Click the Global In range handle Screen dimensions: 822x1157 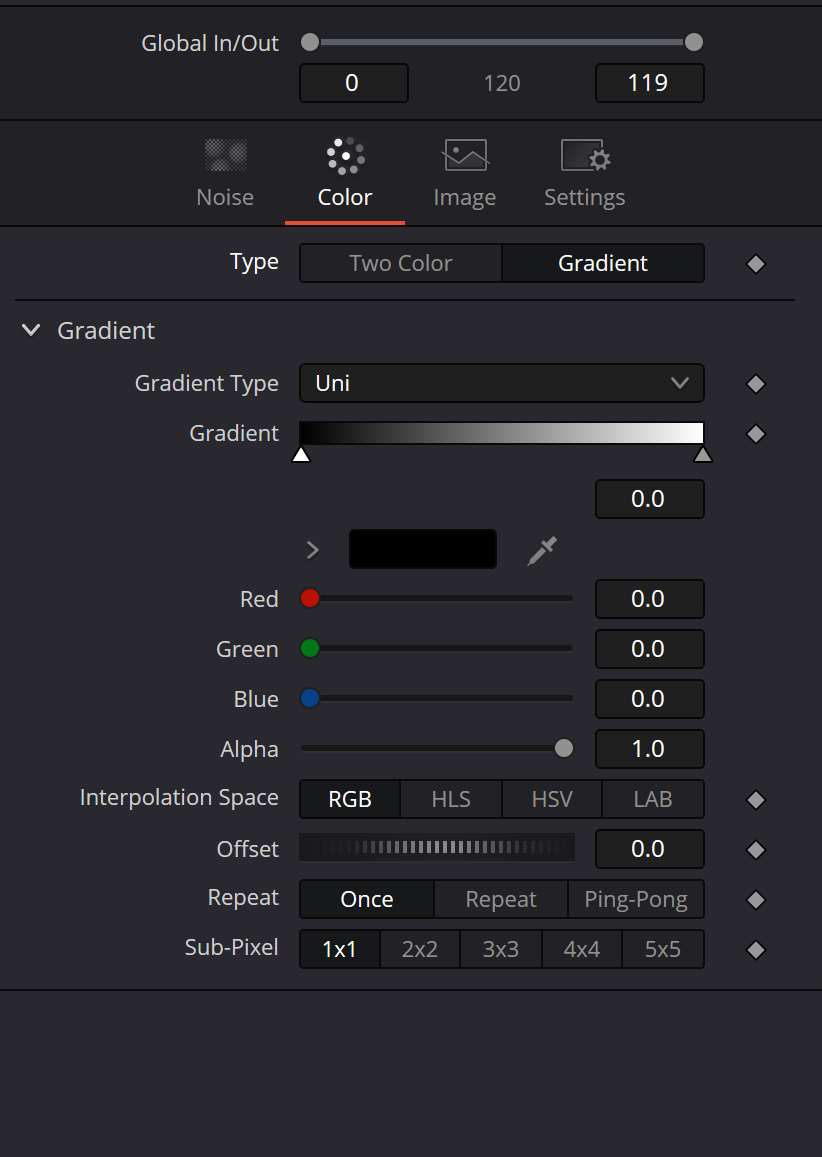point(310,42)
